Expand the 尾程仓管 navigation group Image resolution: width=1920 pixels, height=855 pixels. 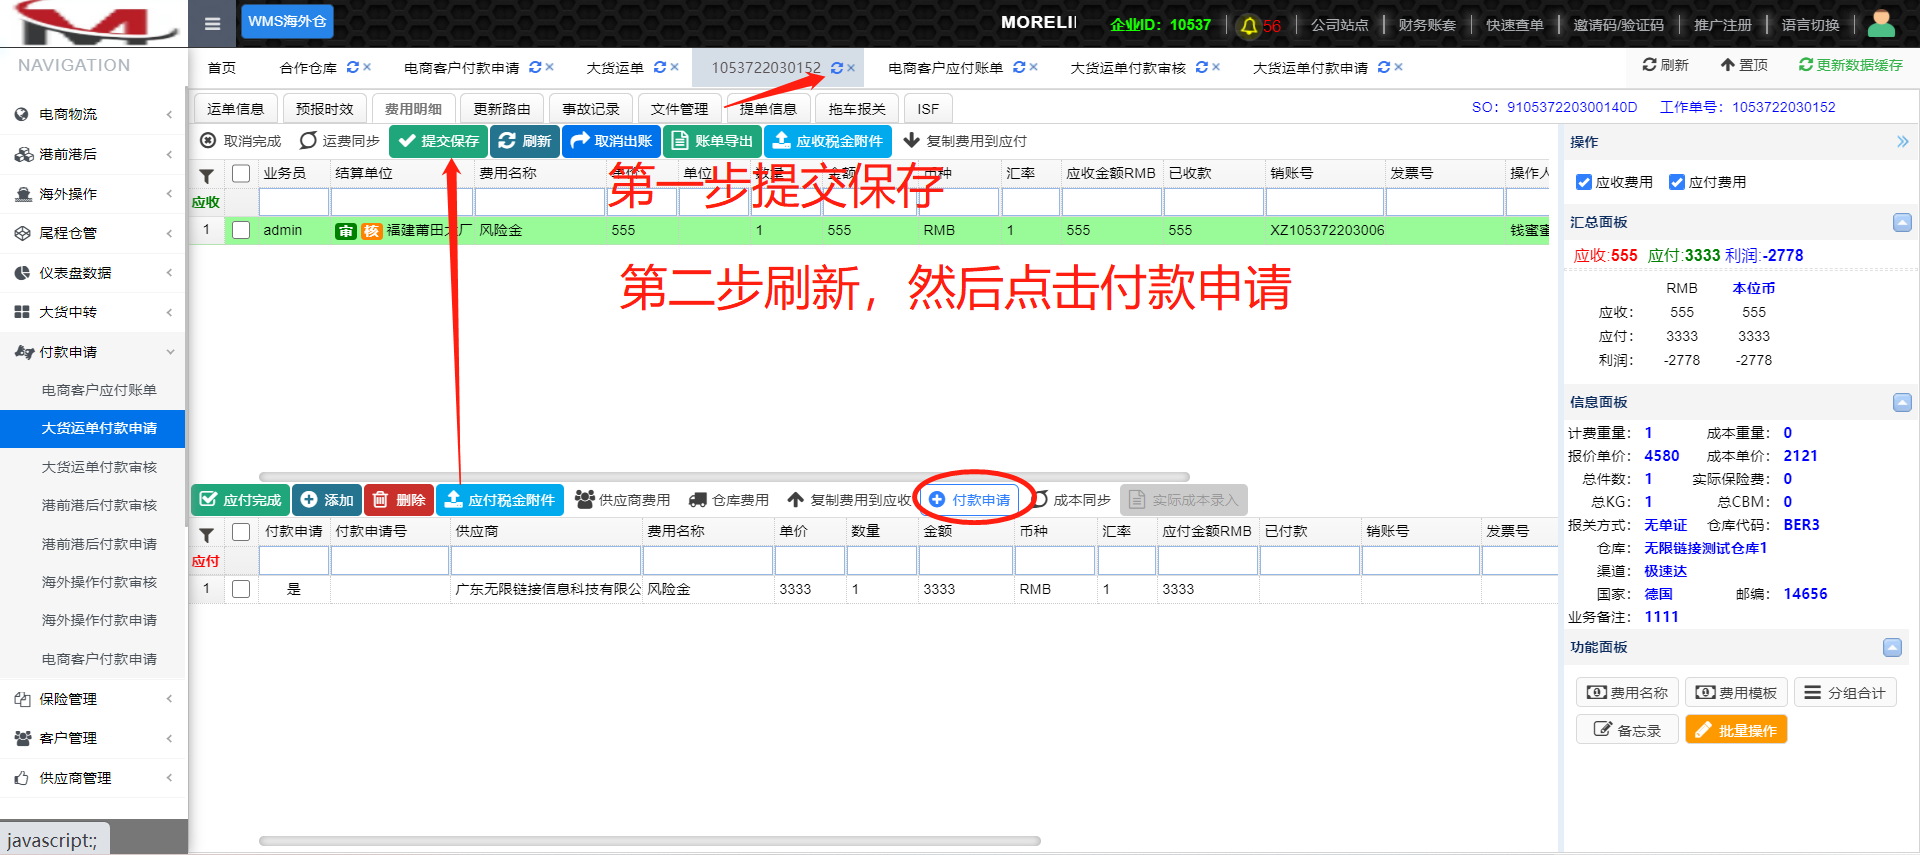(x=93, y=233)
